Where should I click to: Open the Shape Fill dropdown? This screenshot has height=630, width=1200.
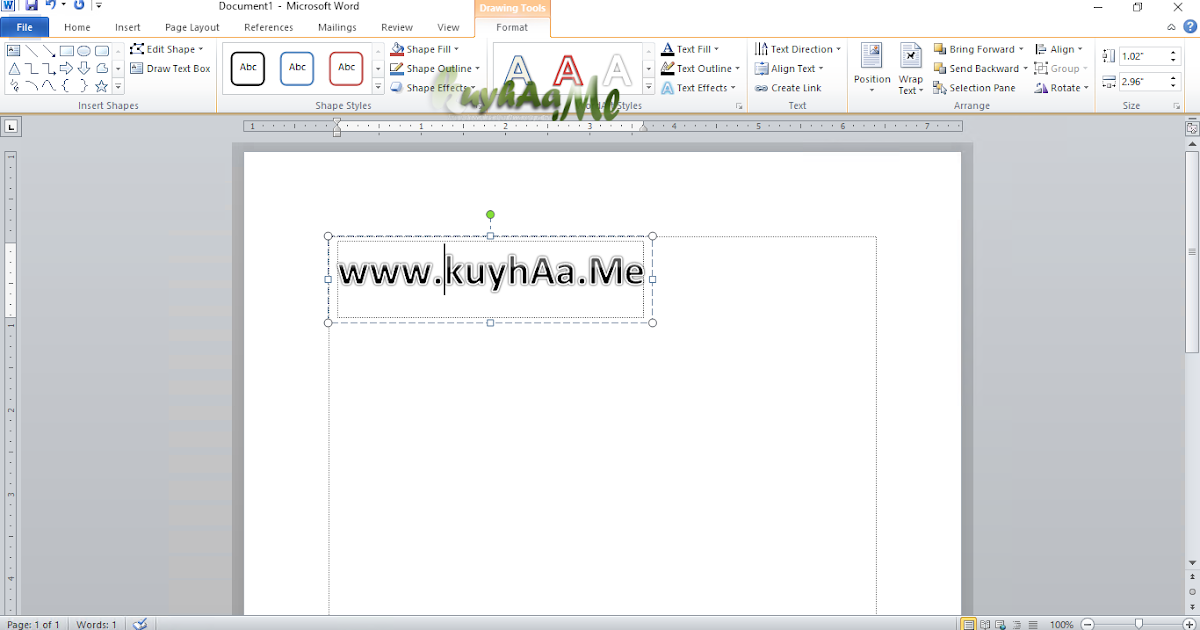424,49
